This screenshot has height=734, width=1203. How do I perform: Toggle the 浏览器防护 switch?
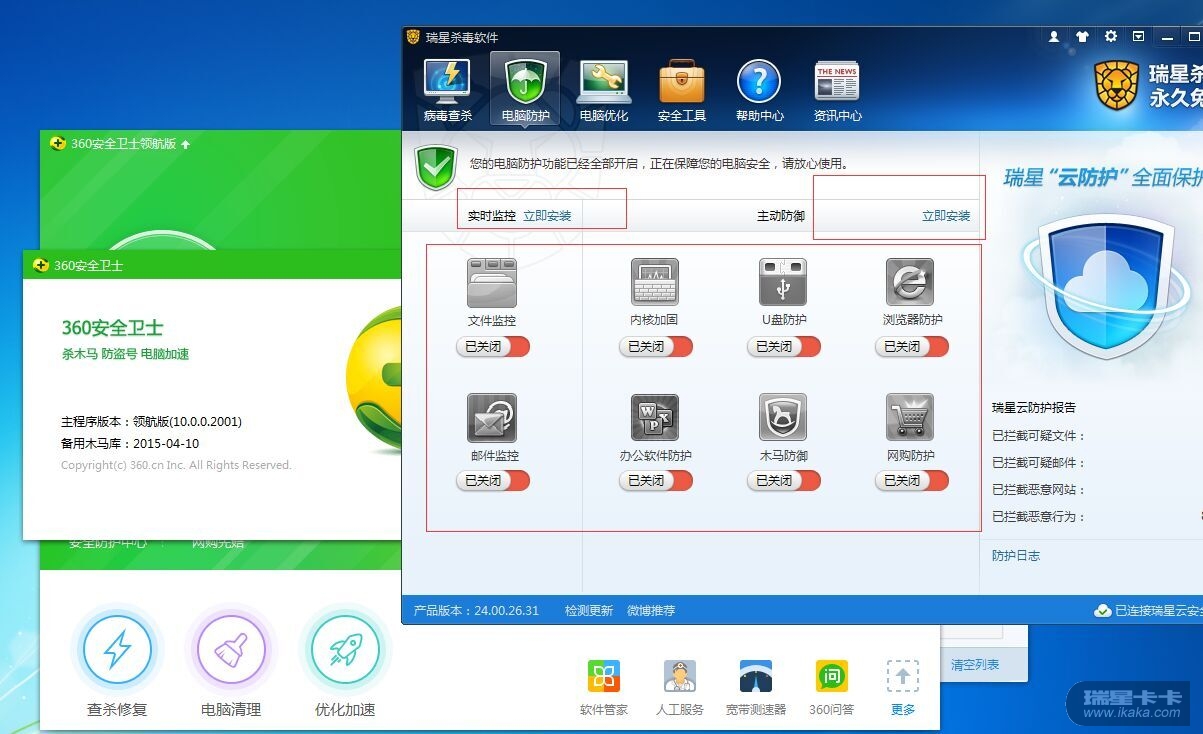point(911,346)
